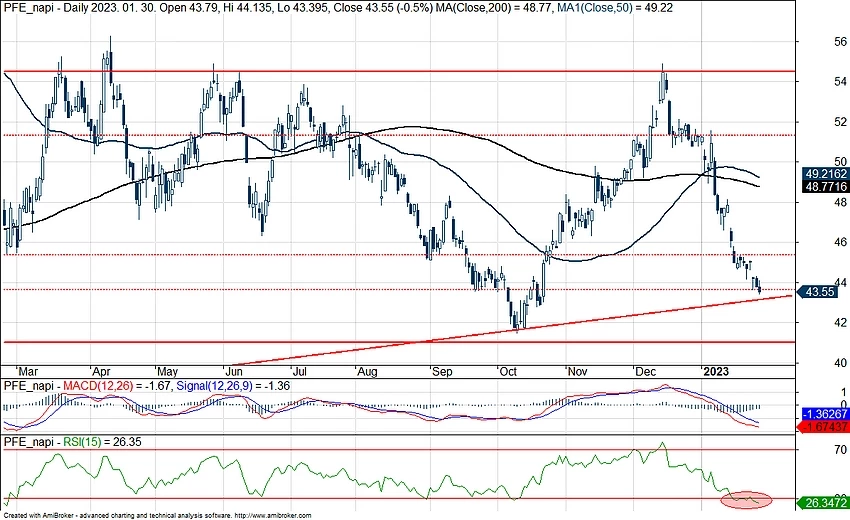Click the 'Mar' month label on time axis
Image resolution: width=850 pixels, height=520 pixels.
(x=28, y=372)
